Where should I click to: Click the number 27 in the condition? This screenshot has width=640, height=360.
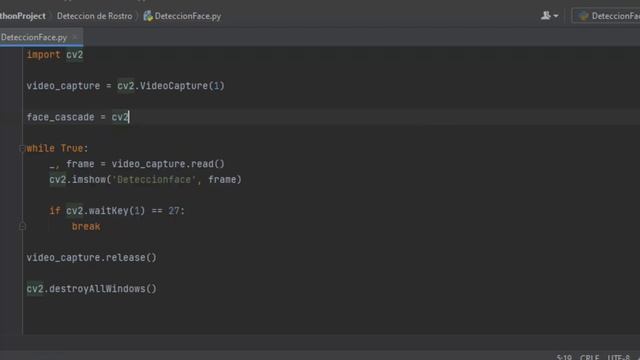(x=174, y=211)
